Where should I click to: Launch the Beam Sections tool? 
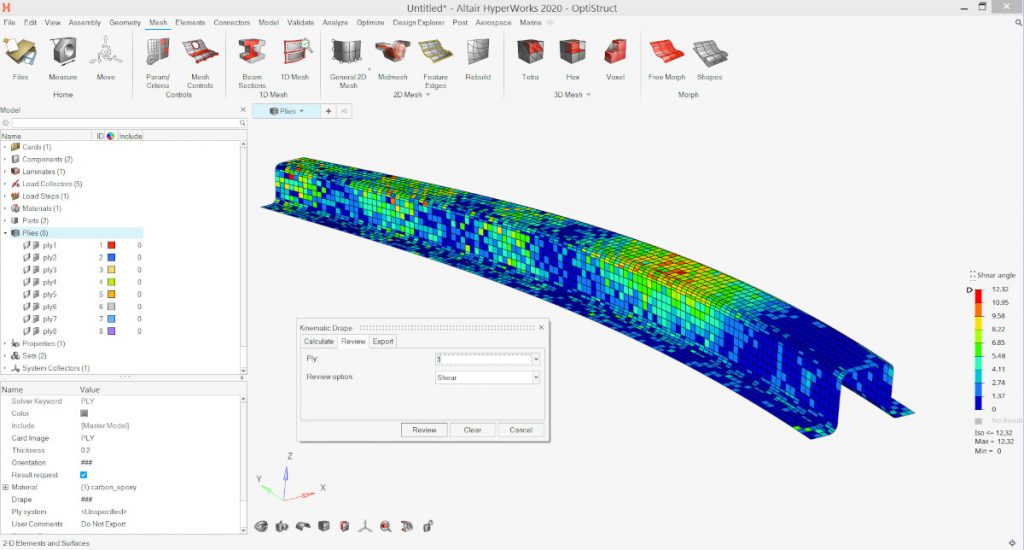pos(252,53)
